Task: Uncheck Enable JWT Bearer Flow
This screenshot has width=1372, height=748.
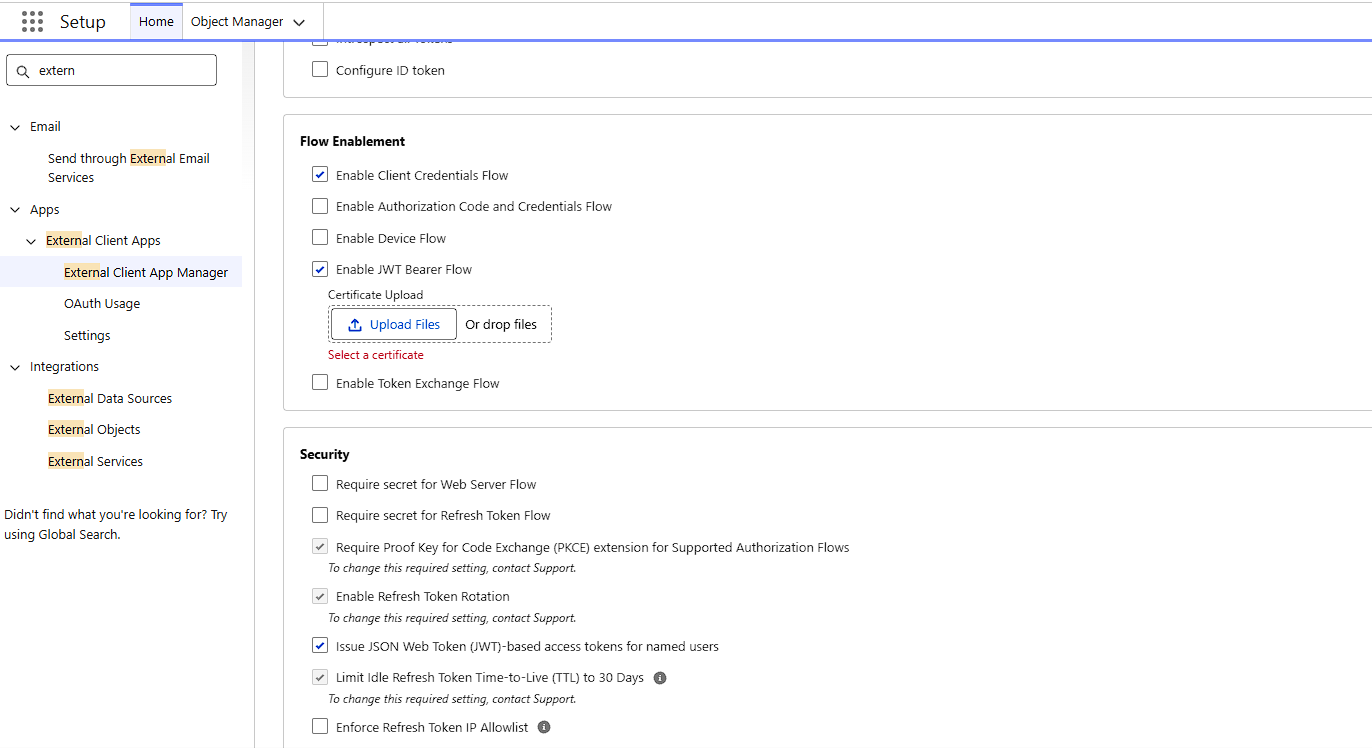Action: click(320, 269)
